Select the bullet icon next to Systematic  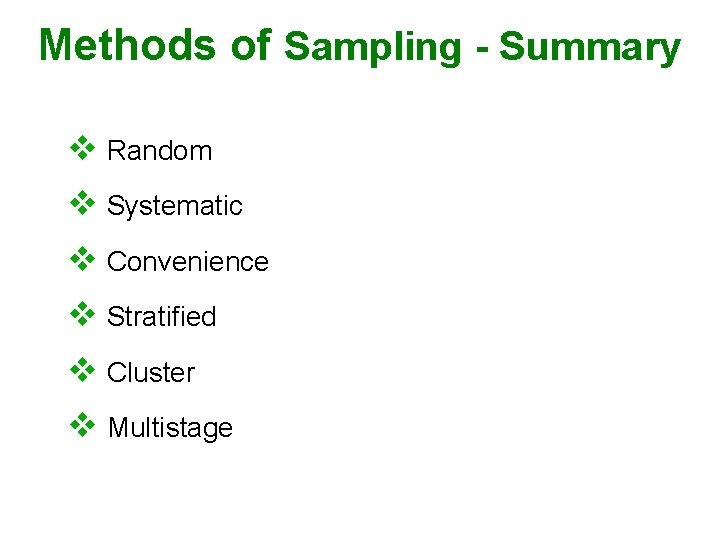(81, 204)
